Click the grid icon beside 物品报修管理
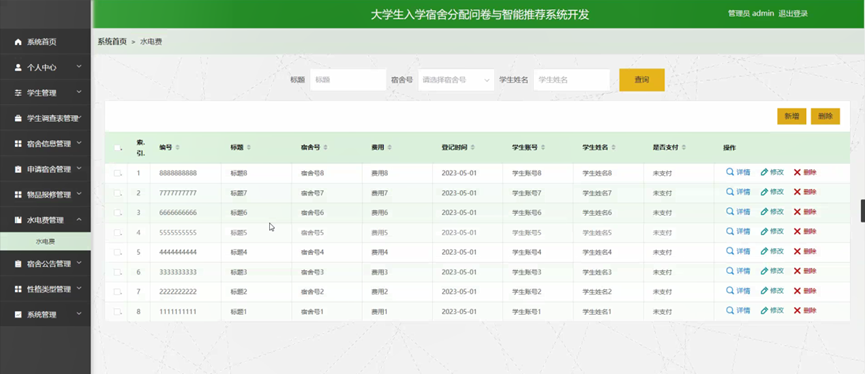 click(x=18, y=194)
